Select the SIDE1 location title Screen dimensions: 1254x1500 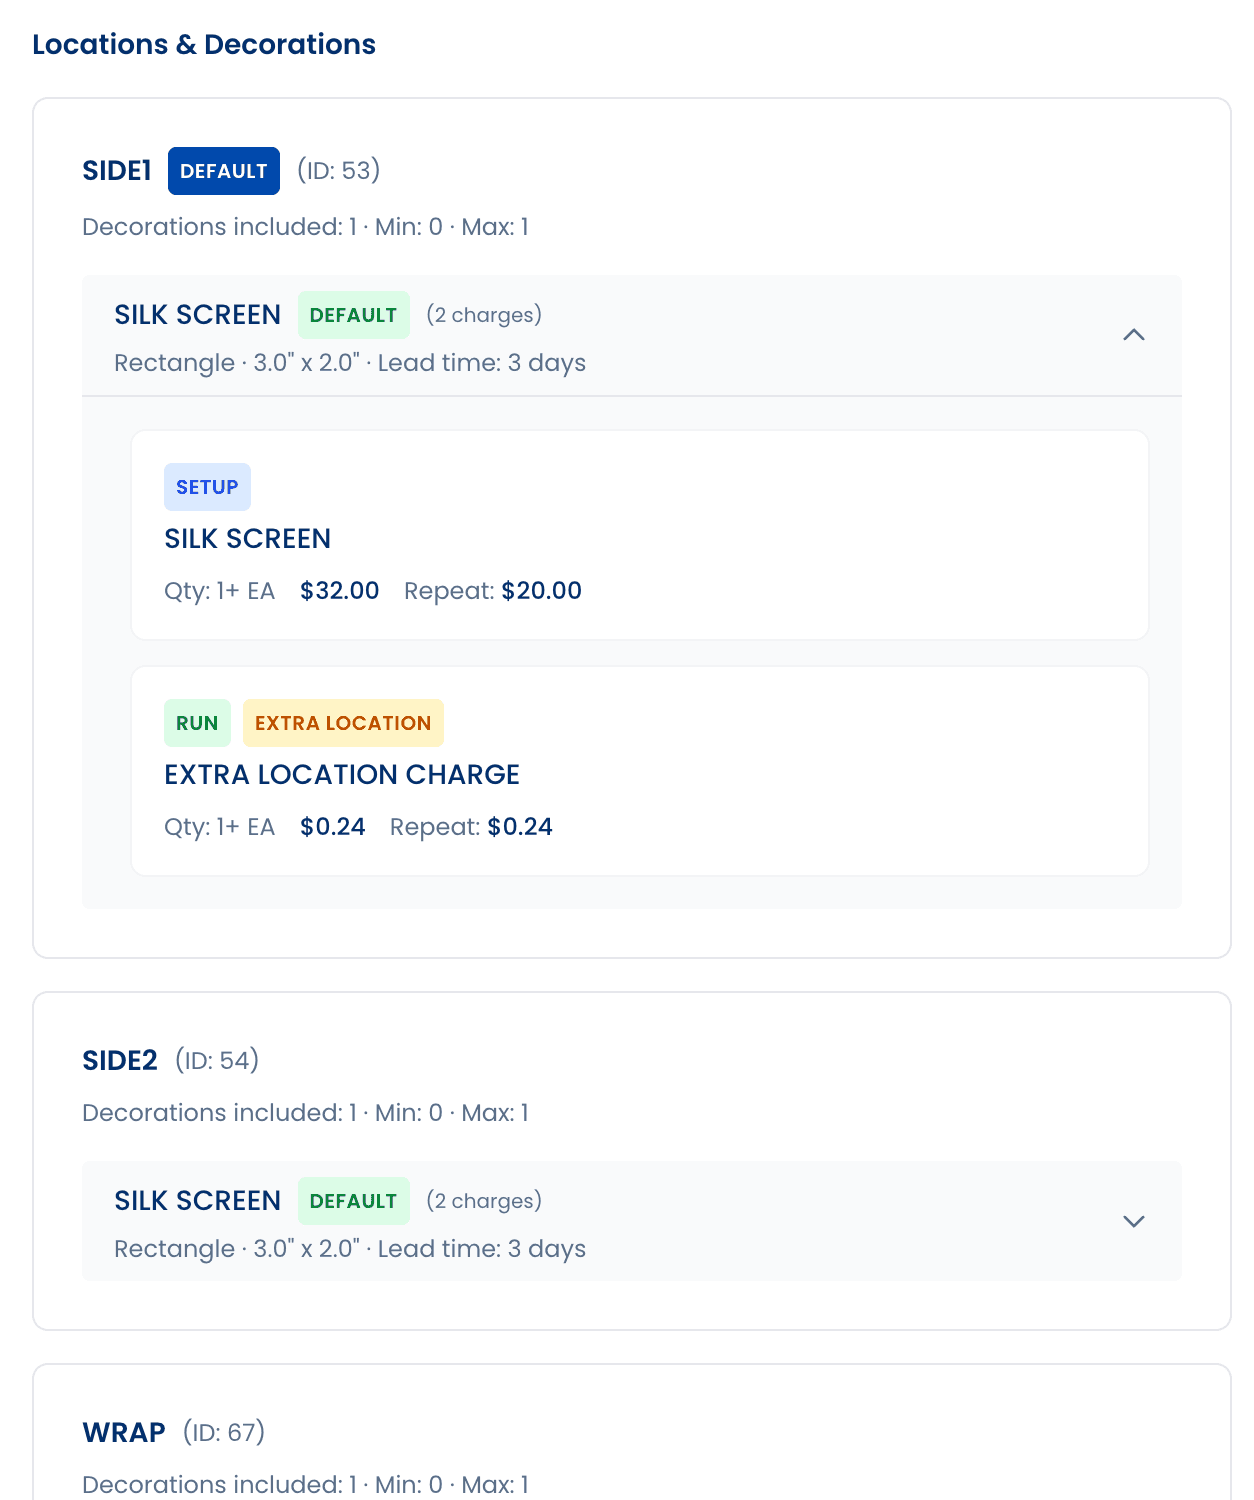point(116,171)
